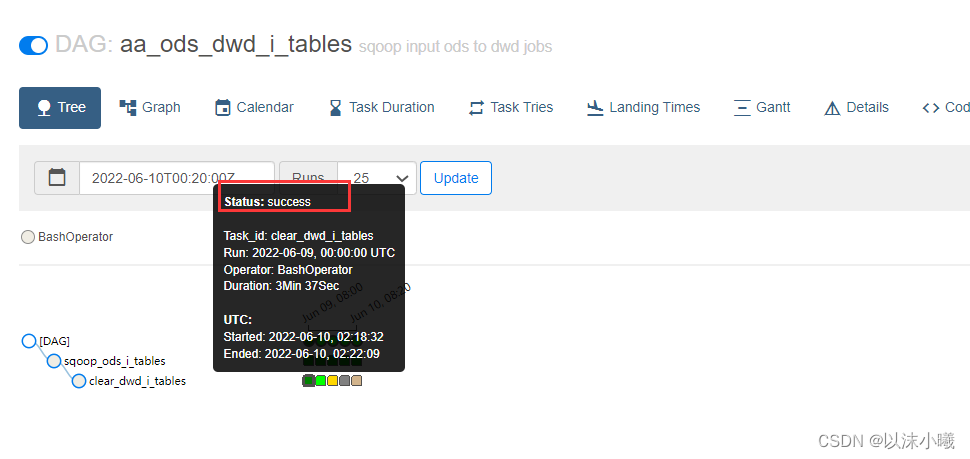Collapse the sqoop_ods_i_tables node circle

[x=54, y=361]
